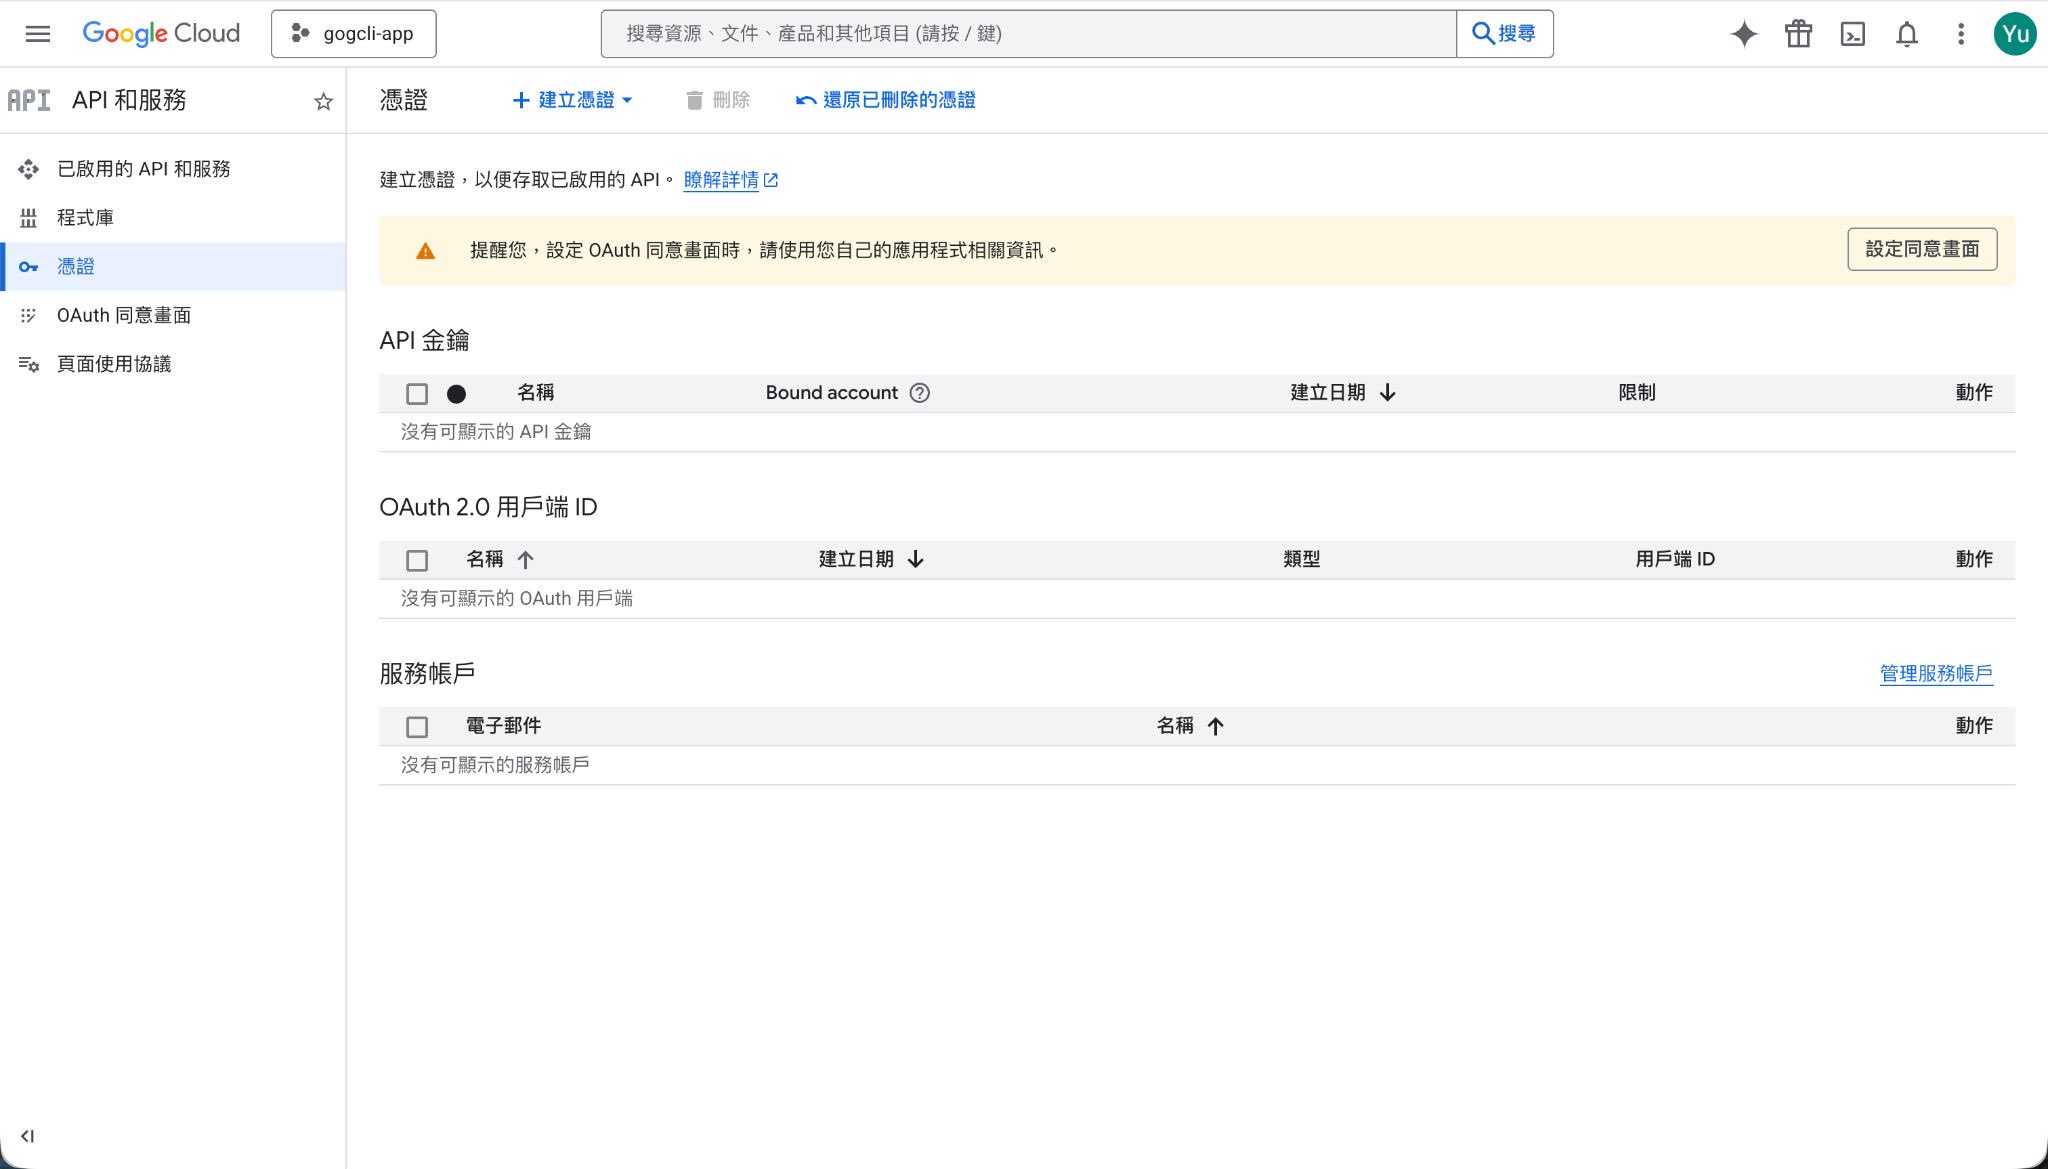Go to 已啟用的 API 和服務

[x=143, y=169]
